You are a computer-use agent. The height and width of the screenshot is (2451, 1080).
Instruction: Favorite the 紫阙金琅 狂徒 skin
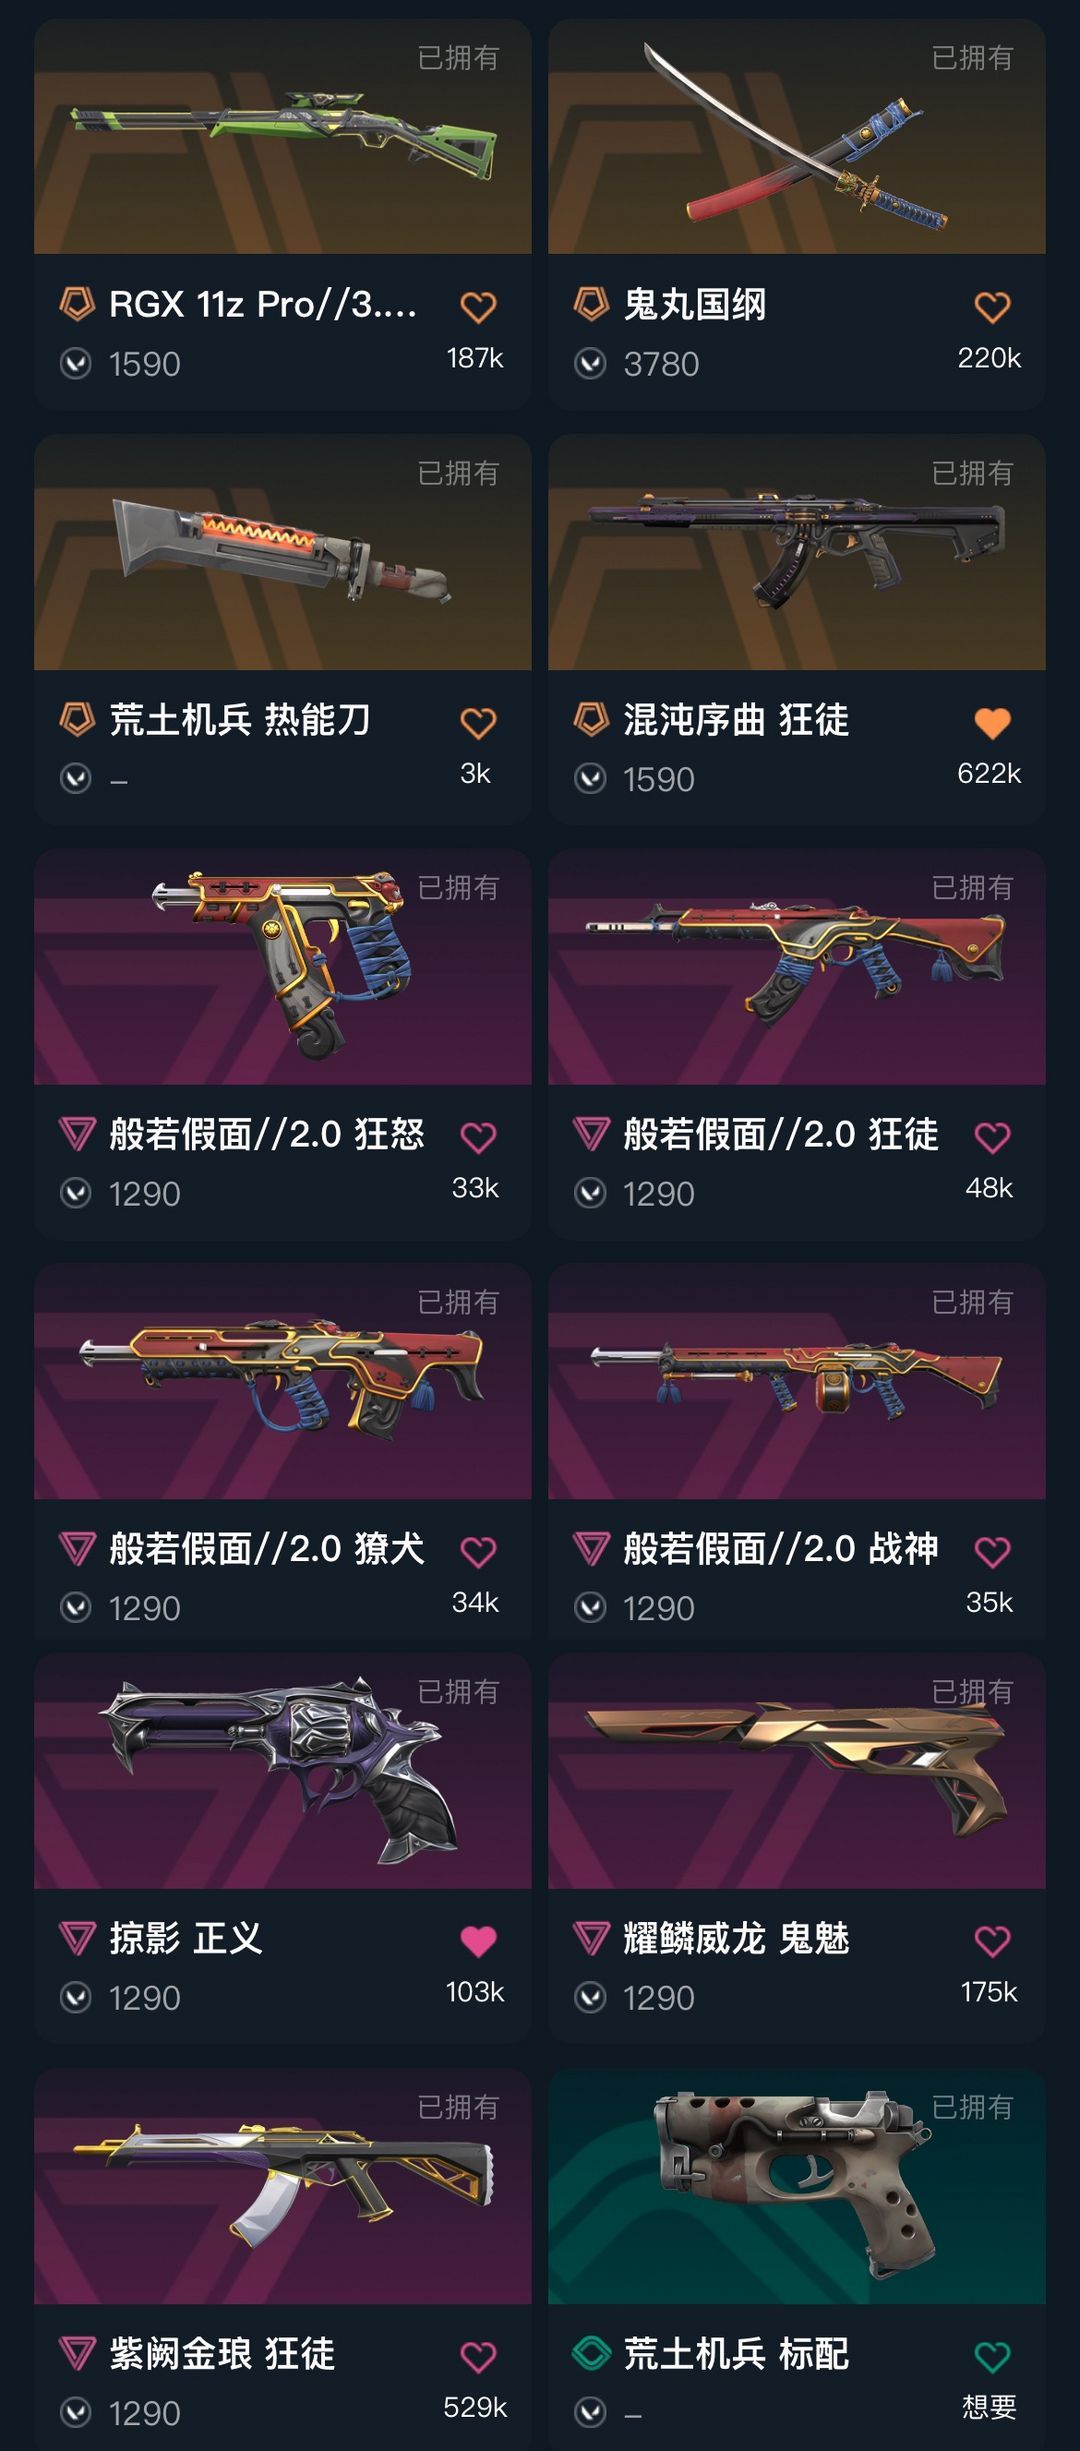(x=478, y=2357)
